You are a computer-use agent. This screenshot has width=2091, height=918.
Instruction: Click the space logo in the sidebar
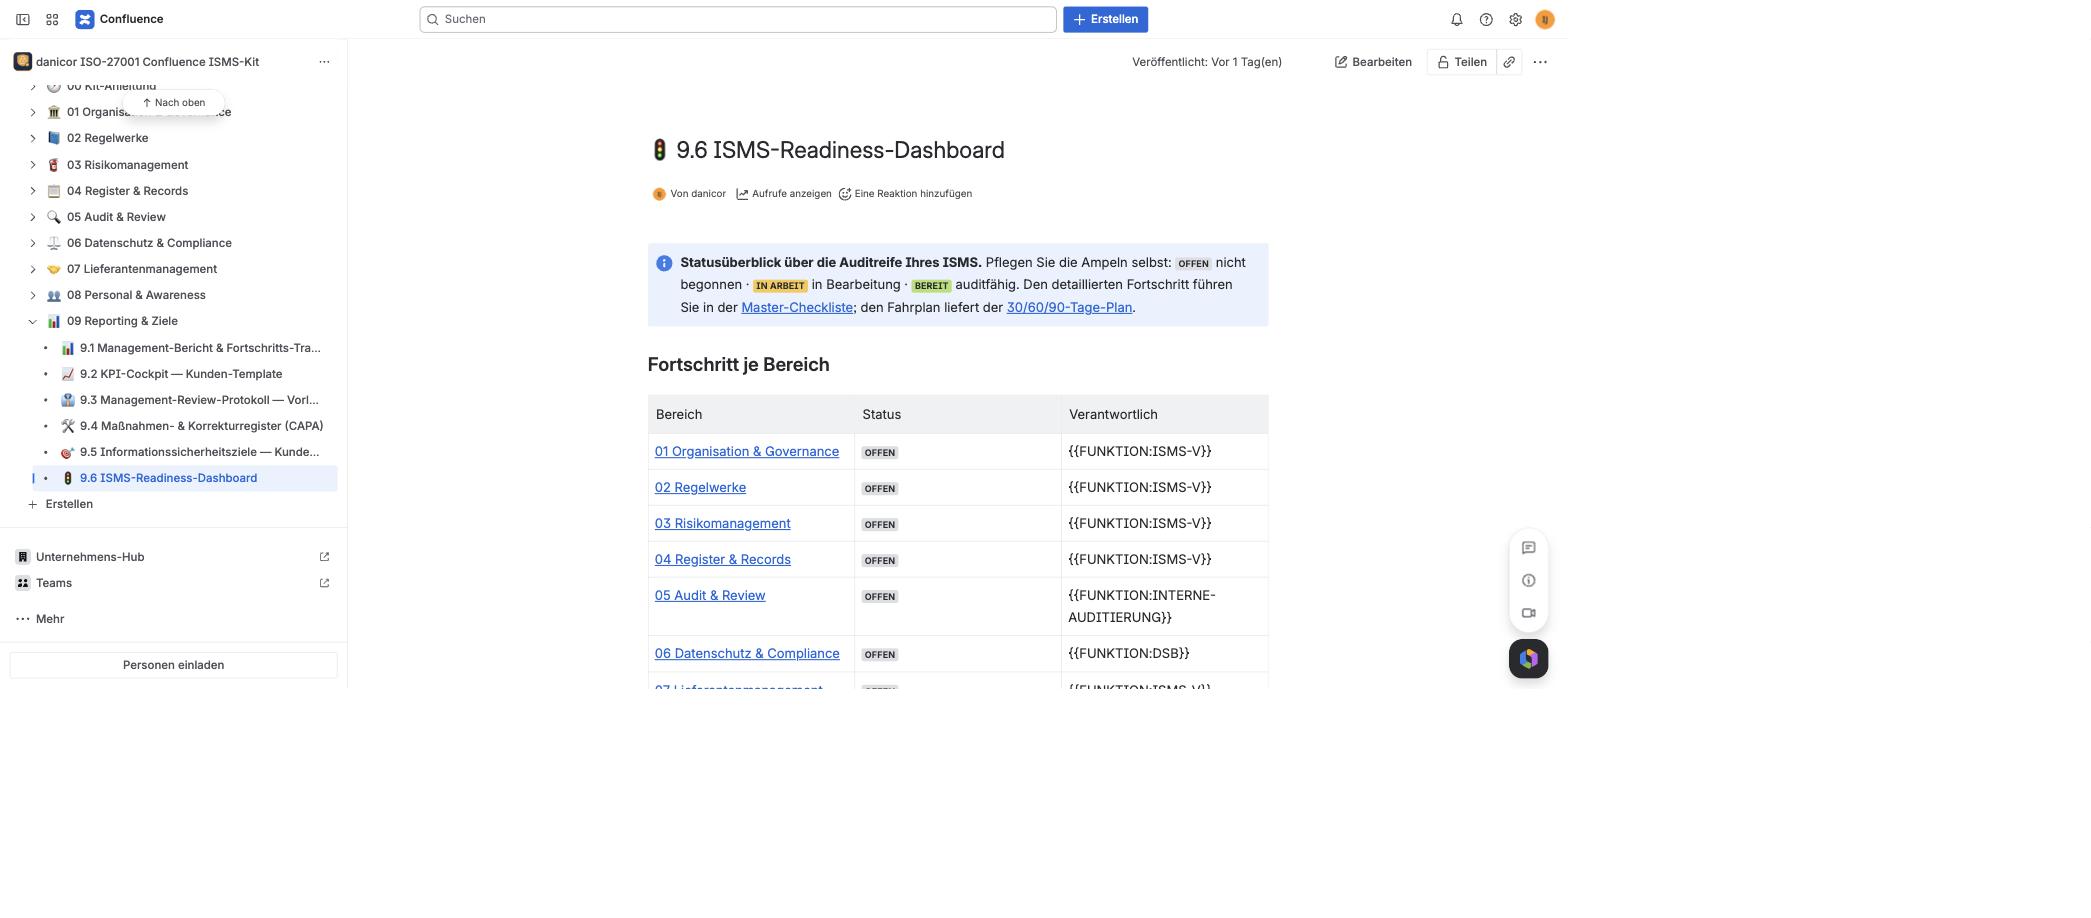pyautogui.click(x=22, y=62)
